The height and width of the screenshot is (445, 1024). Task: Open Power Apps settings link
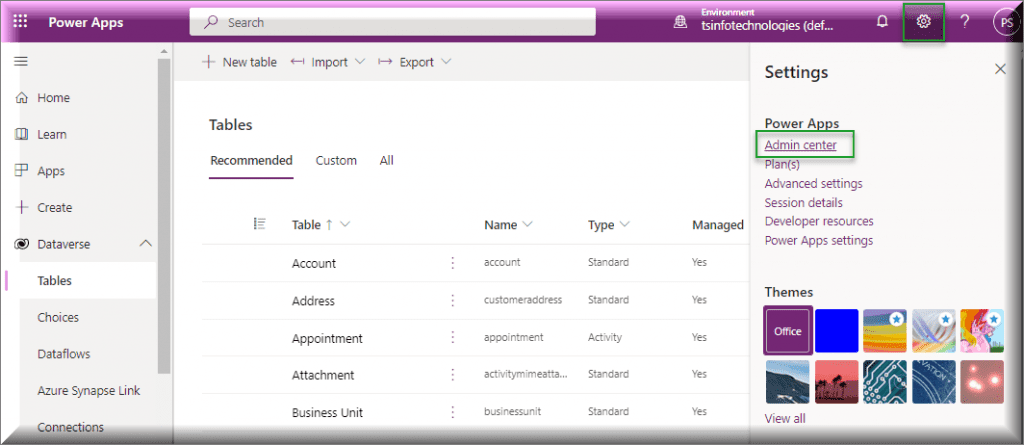click(x=819, y=240)
